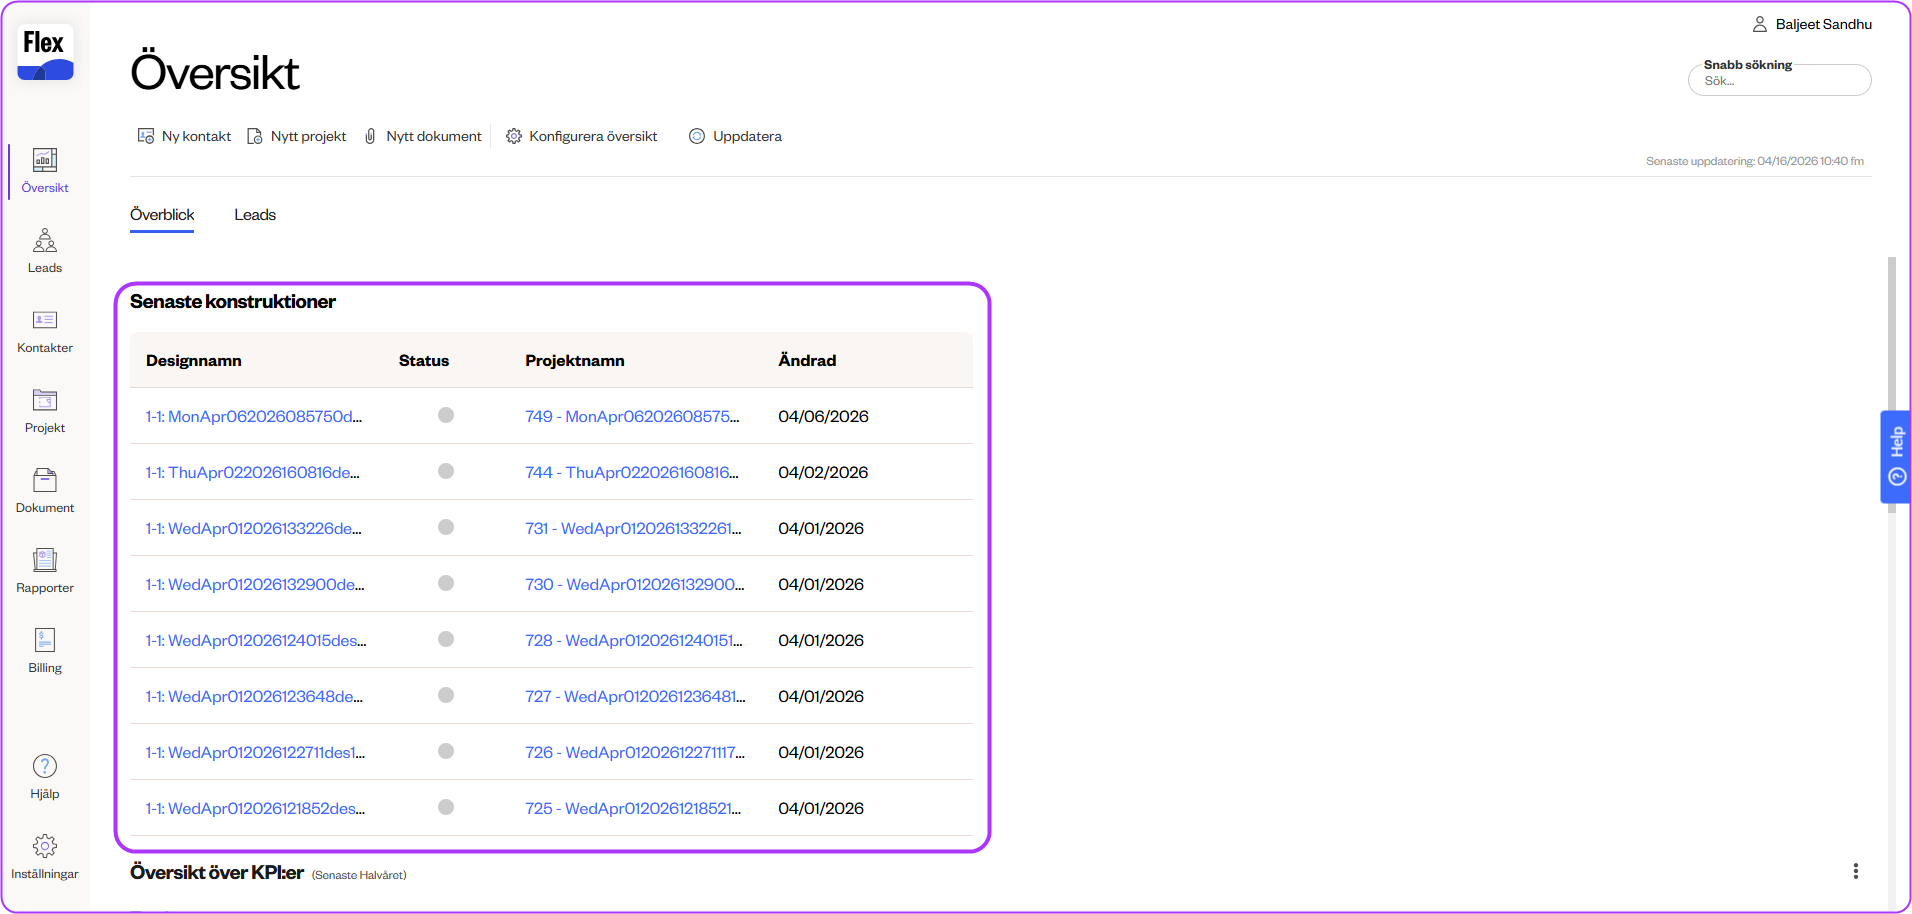Open the Baljeet Sandhu user menu
This screenshot has height=914, width=1912.
[x=1812, y=24]
